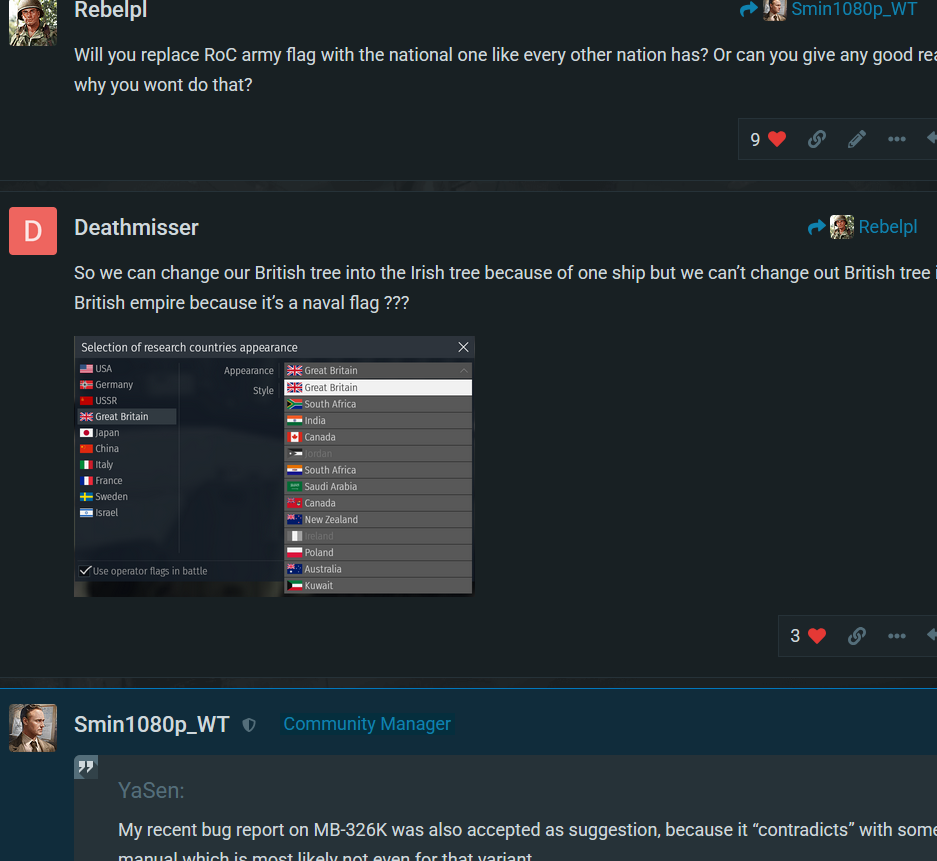The image size is (937, 861).
Task: Choose New Zealand from appearance options
Action: click(378, 520)
